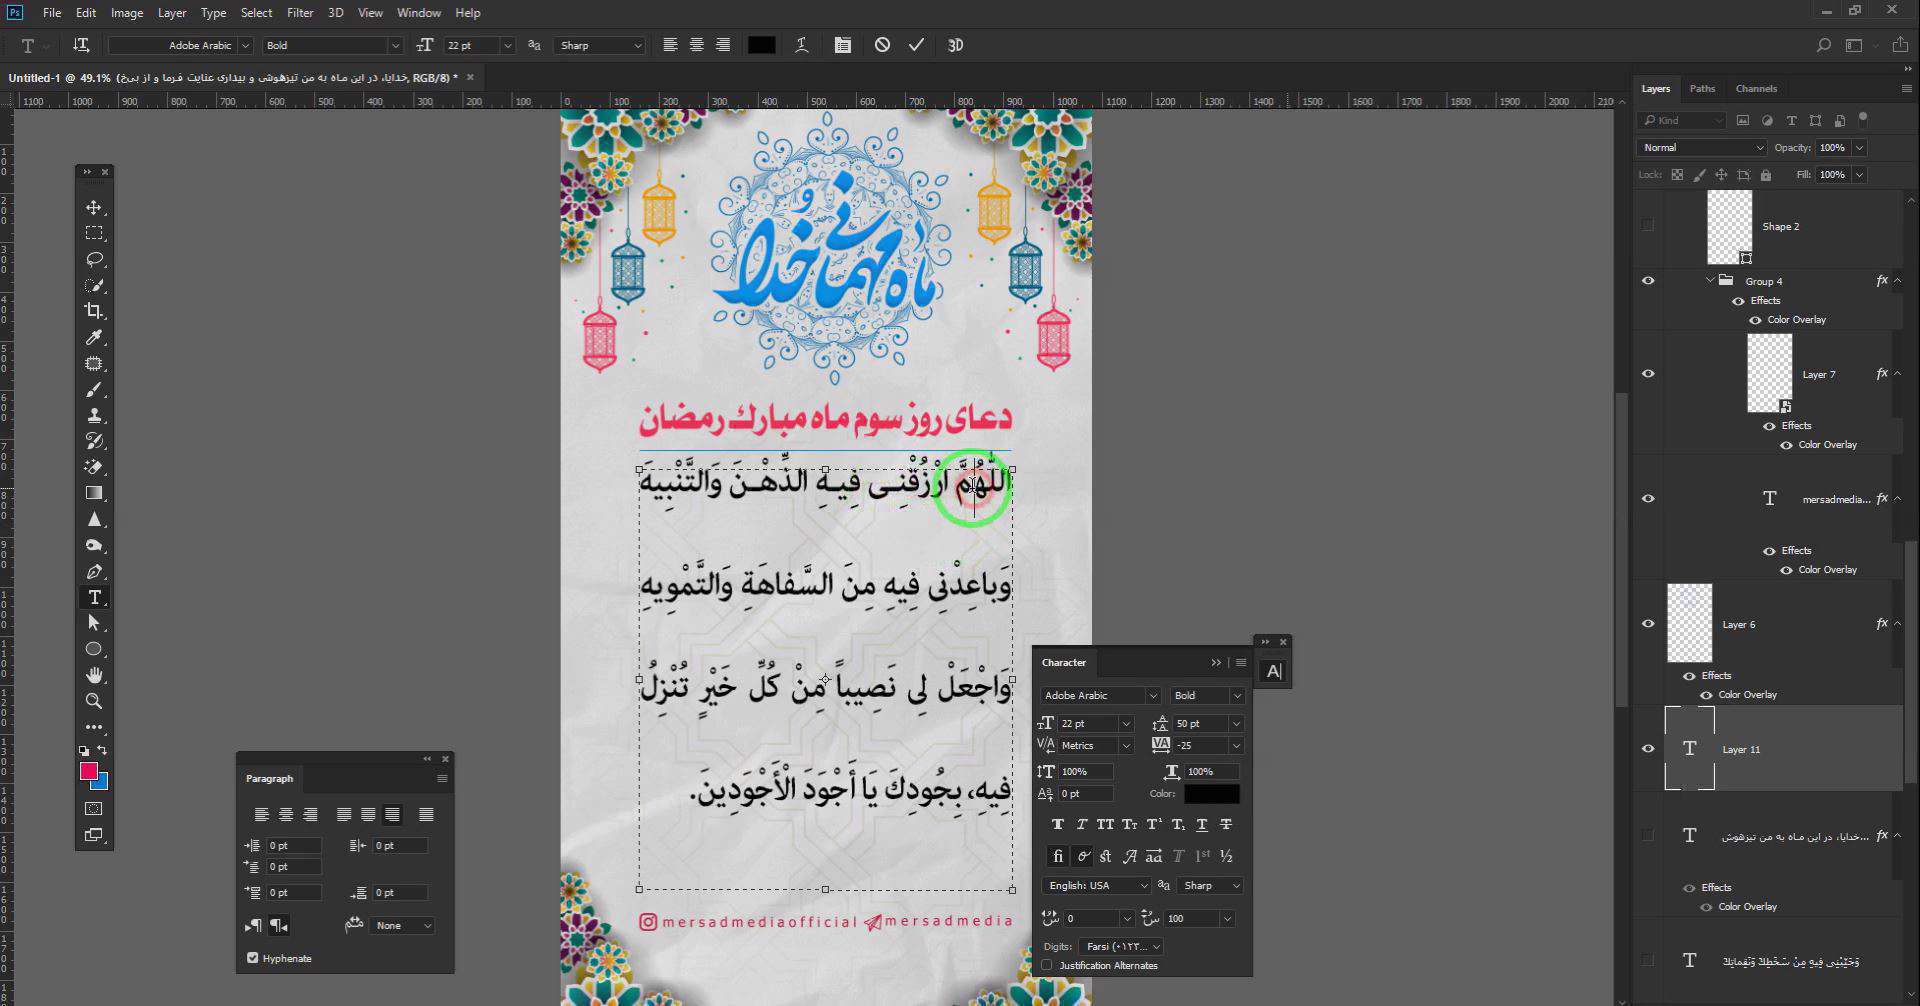The width and height of the screenshot is (1920, 1006).
Task: Switch to the Channels tab
Action: tap(1756, 89)
